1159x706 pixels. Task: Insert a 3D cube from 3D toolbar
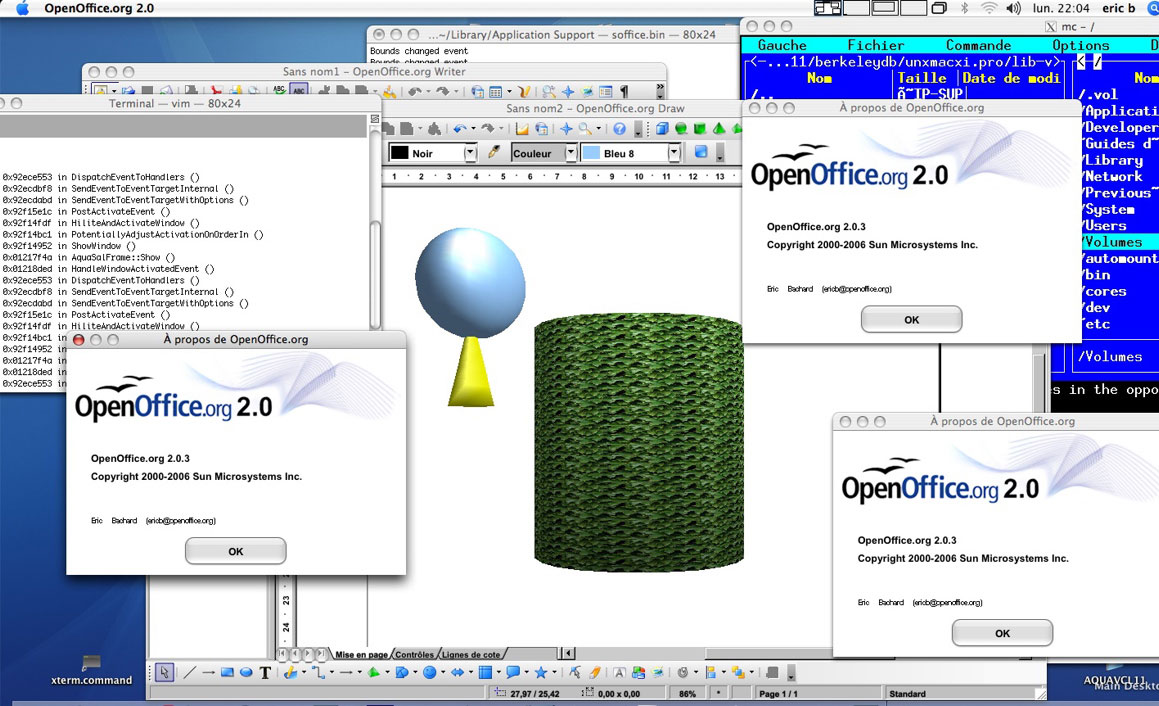pos(662,129)
